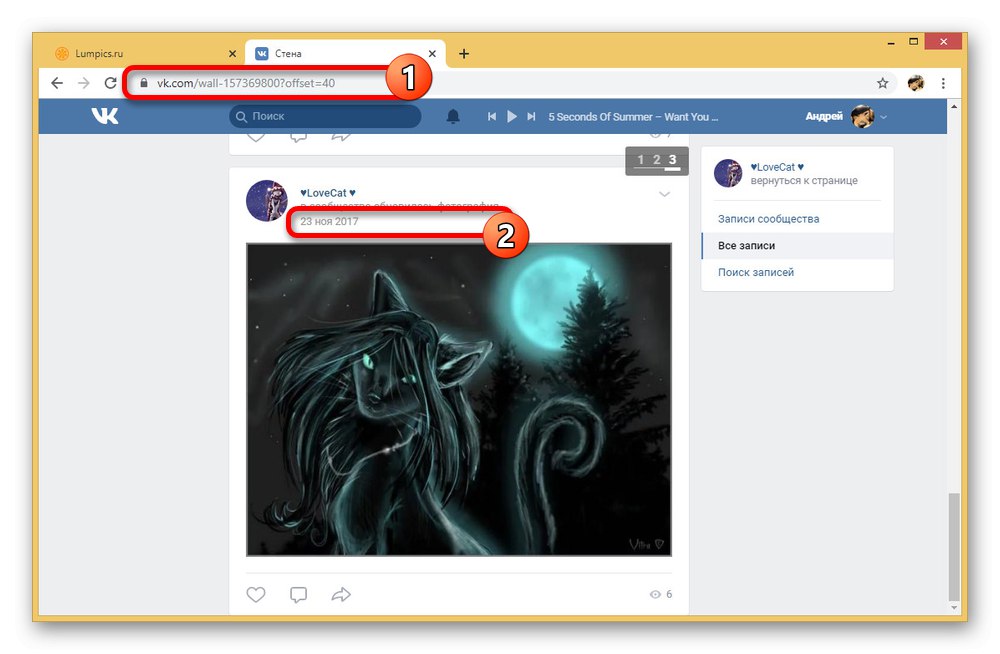
Task: Click the browser forward arrow
Action: (84, 83)
